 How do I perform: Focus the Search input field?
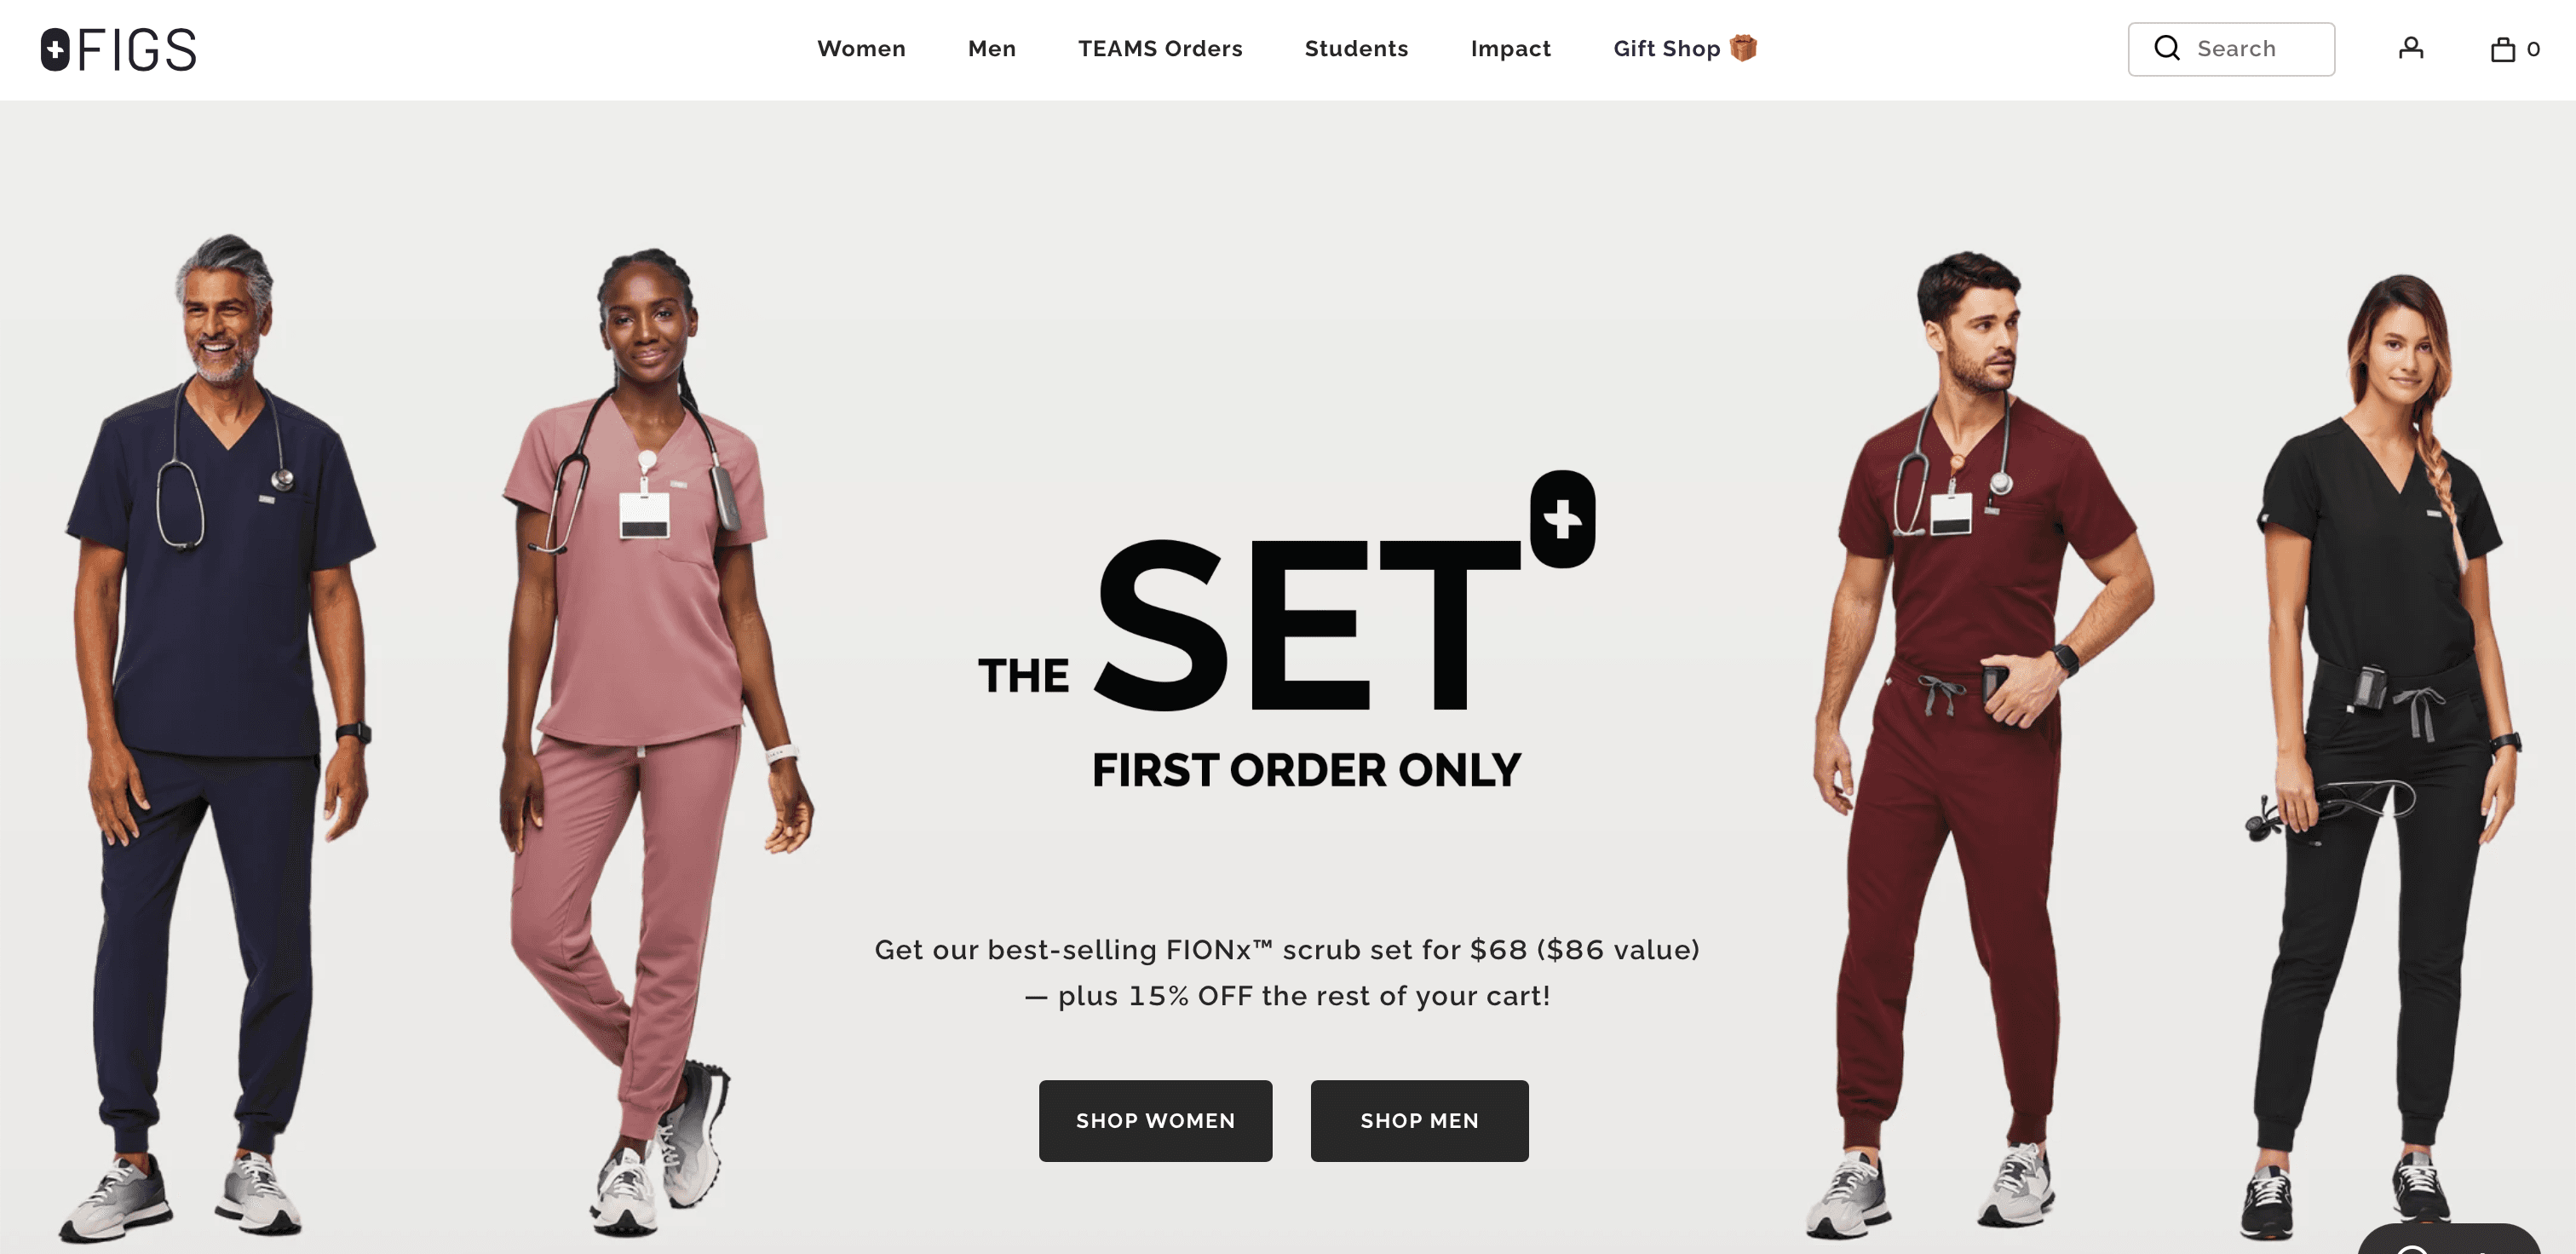click(2231, 49)
